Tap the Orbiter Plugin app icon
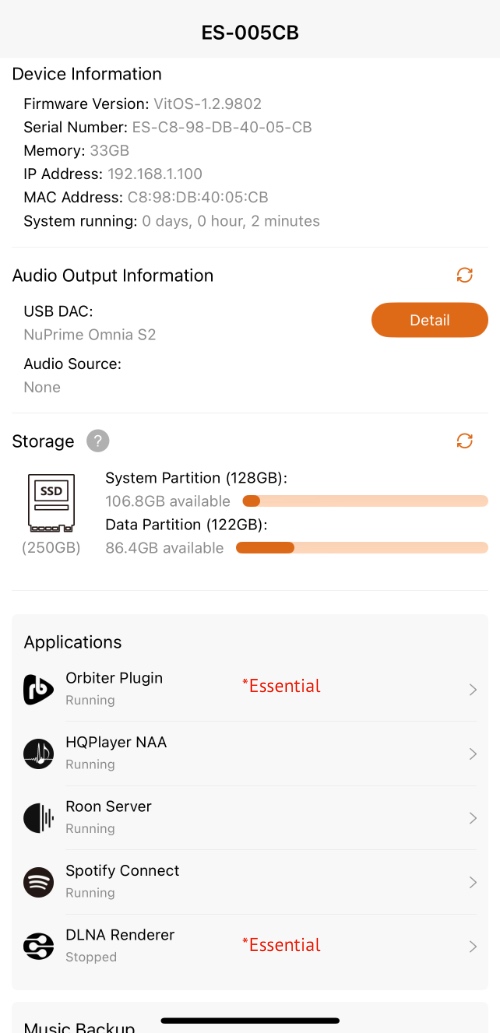Viewport: 500px width, 1033px height. coord(39,689)
